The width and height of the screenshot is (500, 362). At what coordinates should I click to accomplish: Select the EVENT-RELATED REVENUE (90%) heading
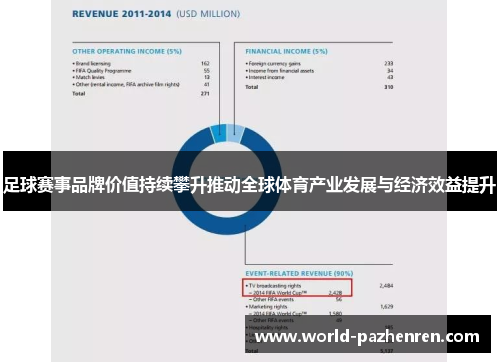pos(299,274)
